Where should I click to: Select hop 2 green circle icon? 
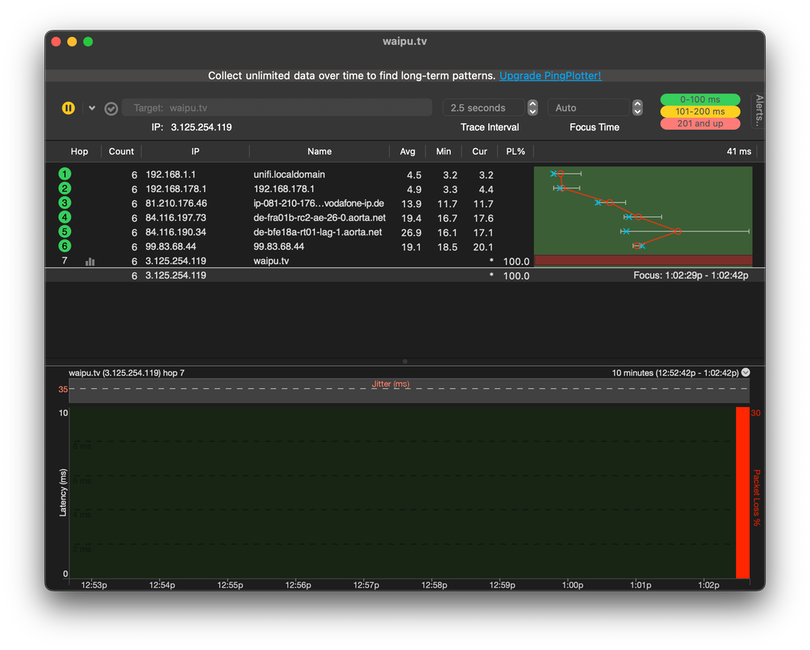65,189
